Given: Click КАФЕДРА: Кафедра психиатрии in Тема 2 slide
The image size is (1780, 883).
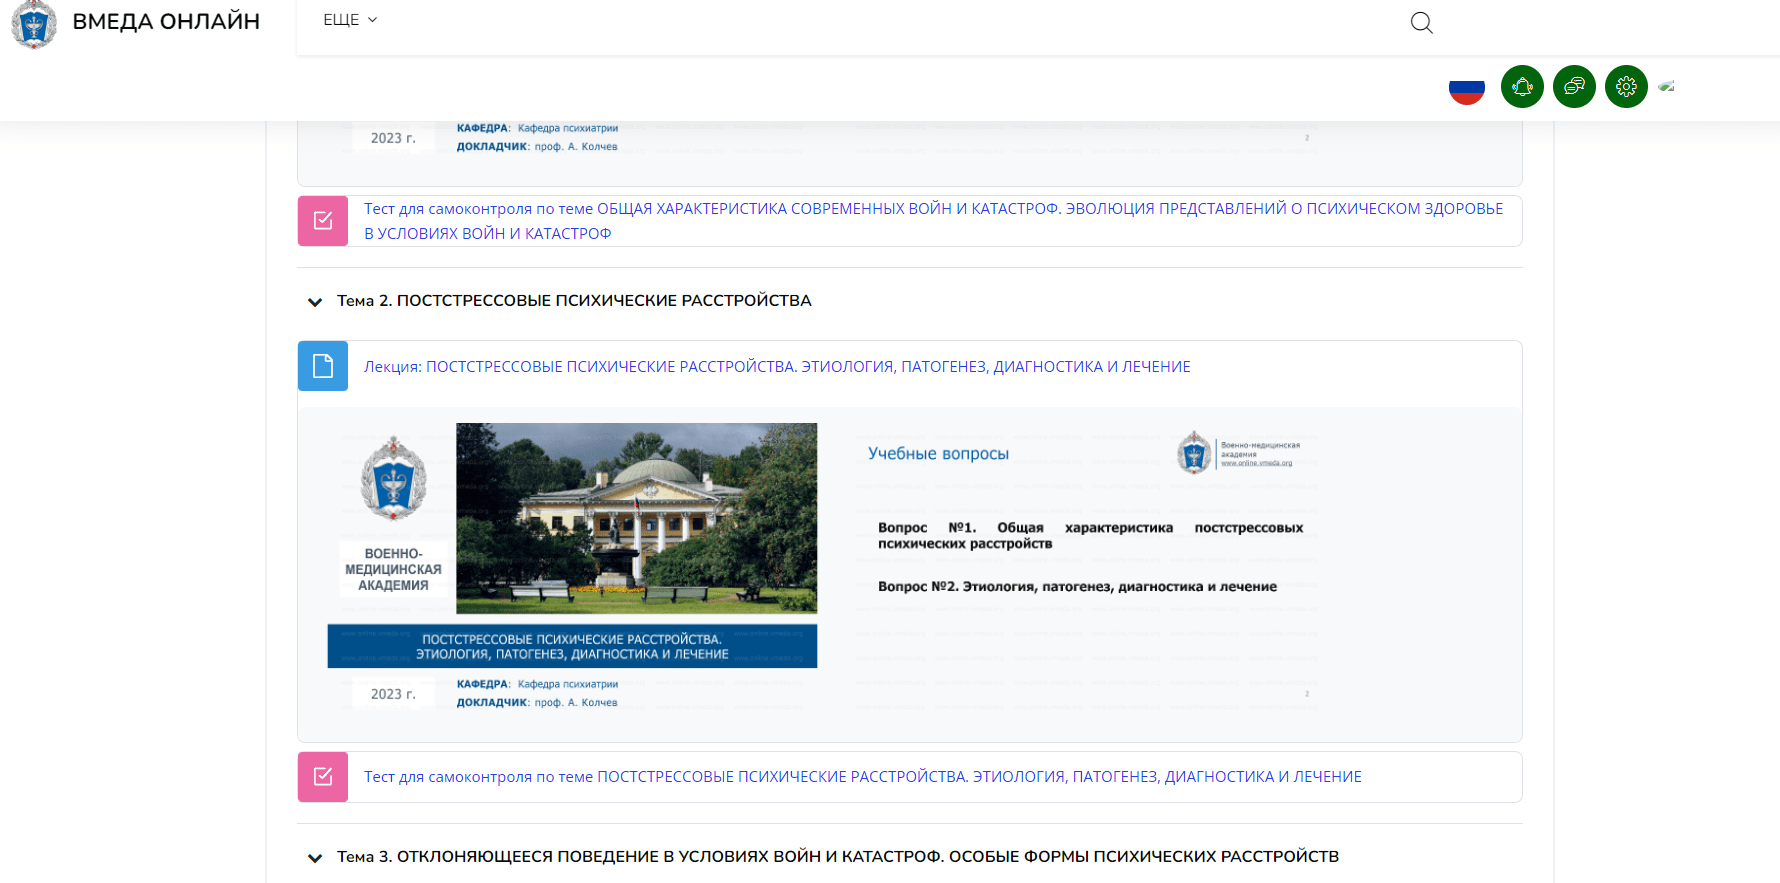Looking at the screenshot, I should 537,685.
